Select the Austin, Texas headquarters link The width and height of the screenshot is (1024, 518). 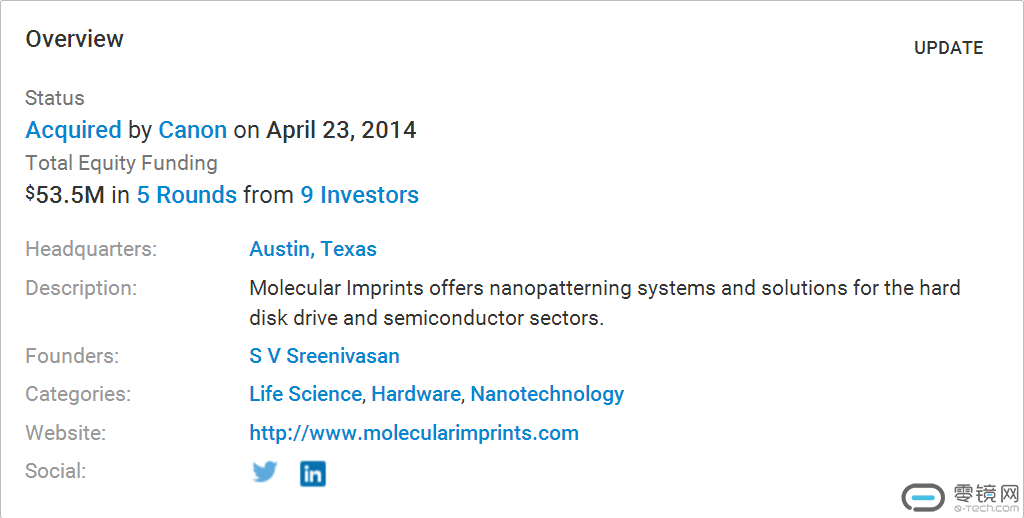coord(313,249)
